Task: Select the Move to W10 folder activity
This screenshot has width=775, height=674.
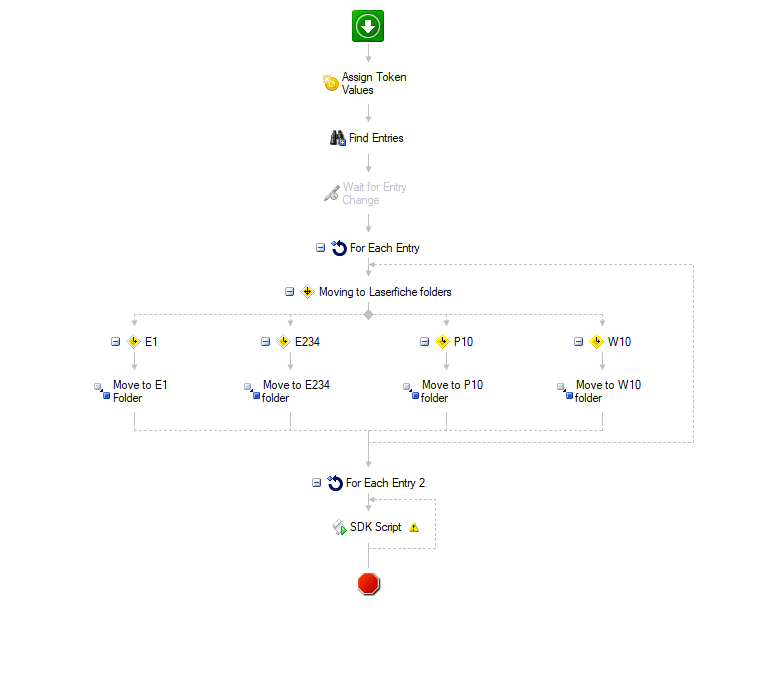Action: click(608, 391)
